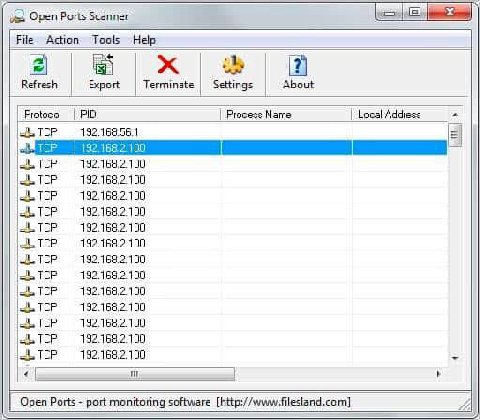Viewport: 480px width, 420px height.
Task: Sort by the Local Address column header
Action: pyautogui.click(x=399, y=114)
